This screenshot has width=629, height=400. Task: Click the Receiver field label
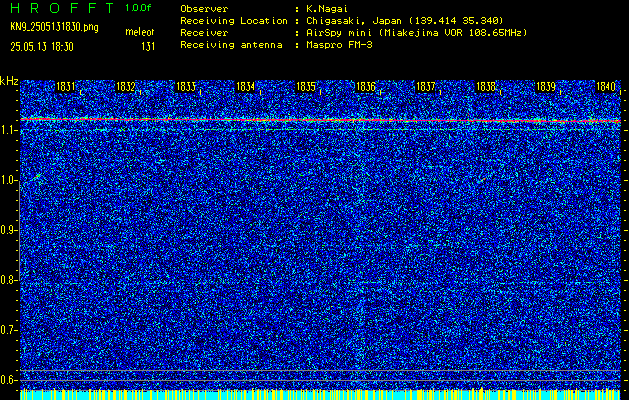pyautogui.click(x=204, y=33)
